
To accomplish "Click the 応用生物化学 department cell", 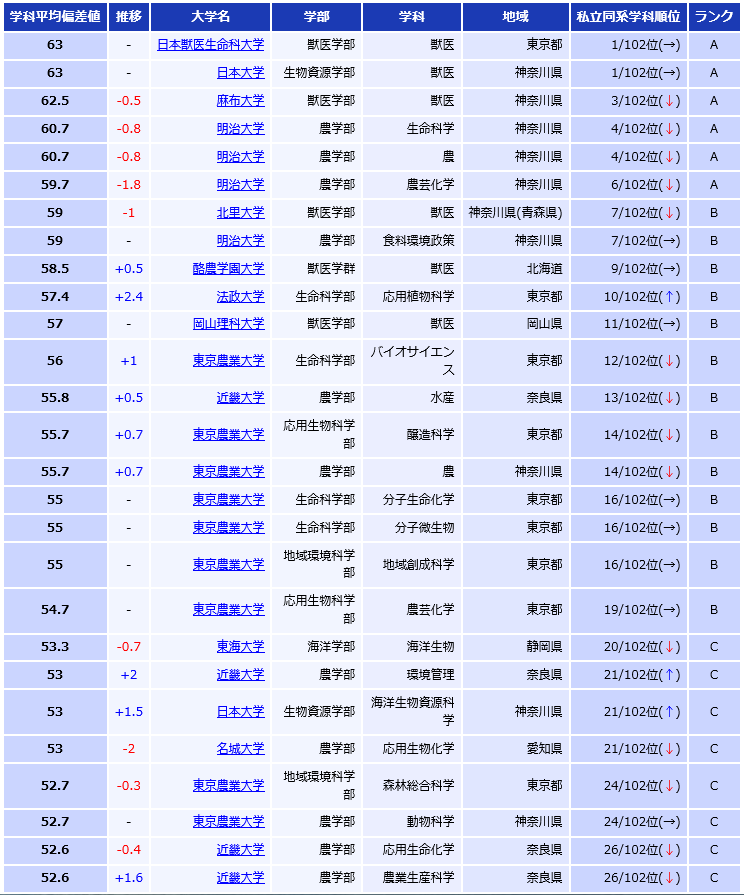I will point(412,748).
